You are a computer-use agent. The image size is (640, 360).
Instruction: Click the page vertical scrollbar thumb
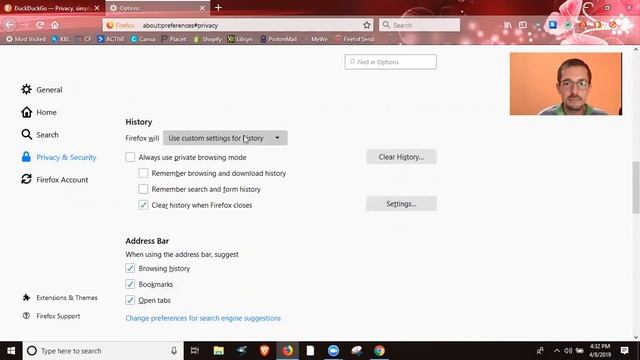(x=636, y=187)
